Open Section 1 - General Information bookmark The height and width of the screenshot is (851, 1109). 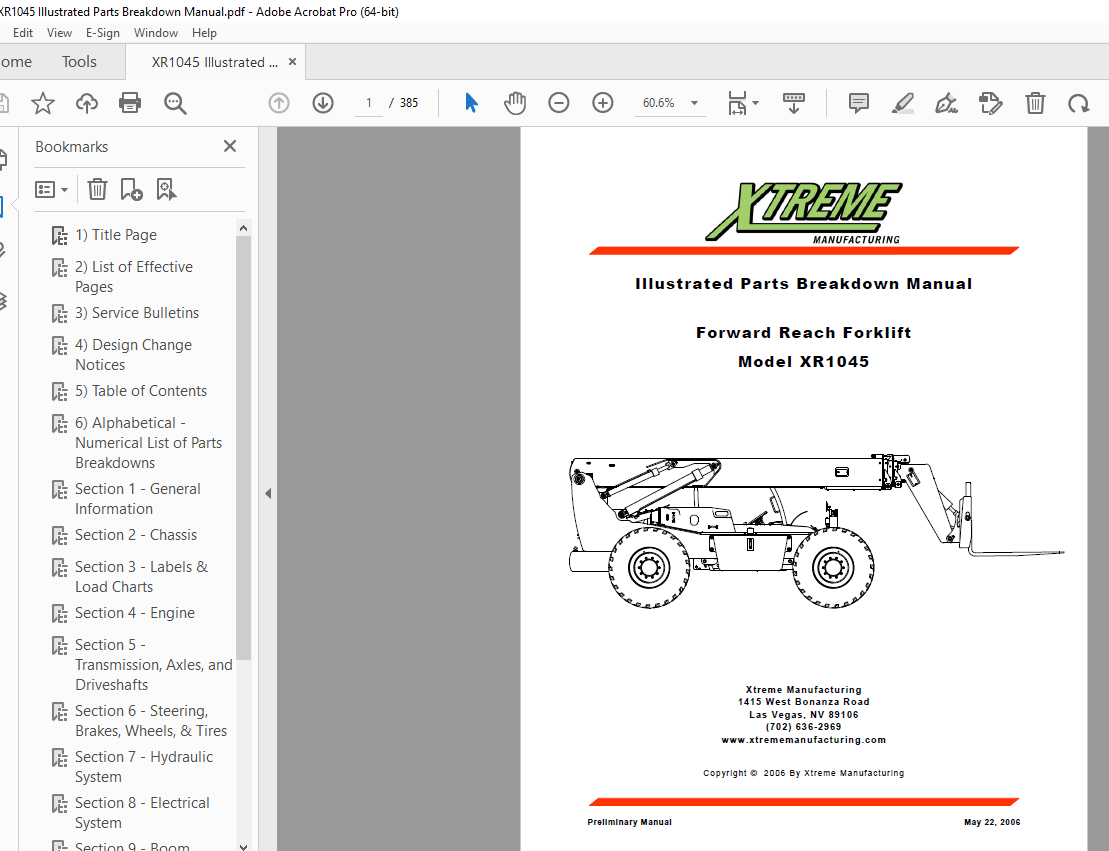(137, 499)
